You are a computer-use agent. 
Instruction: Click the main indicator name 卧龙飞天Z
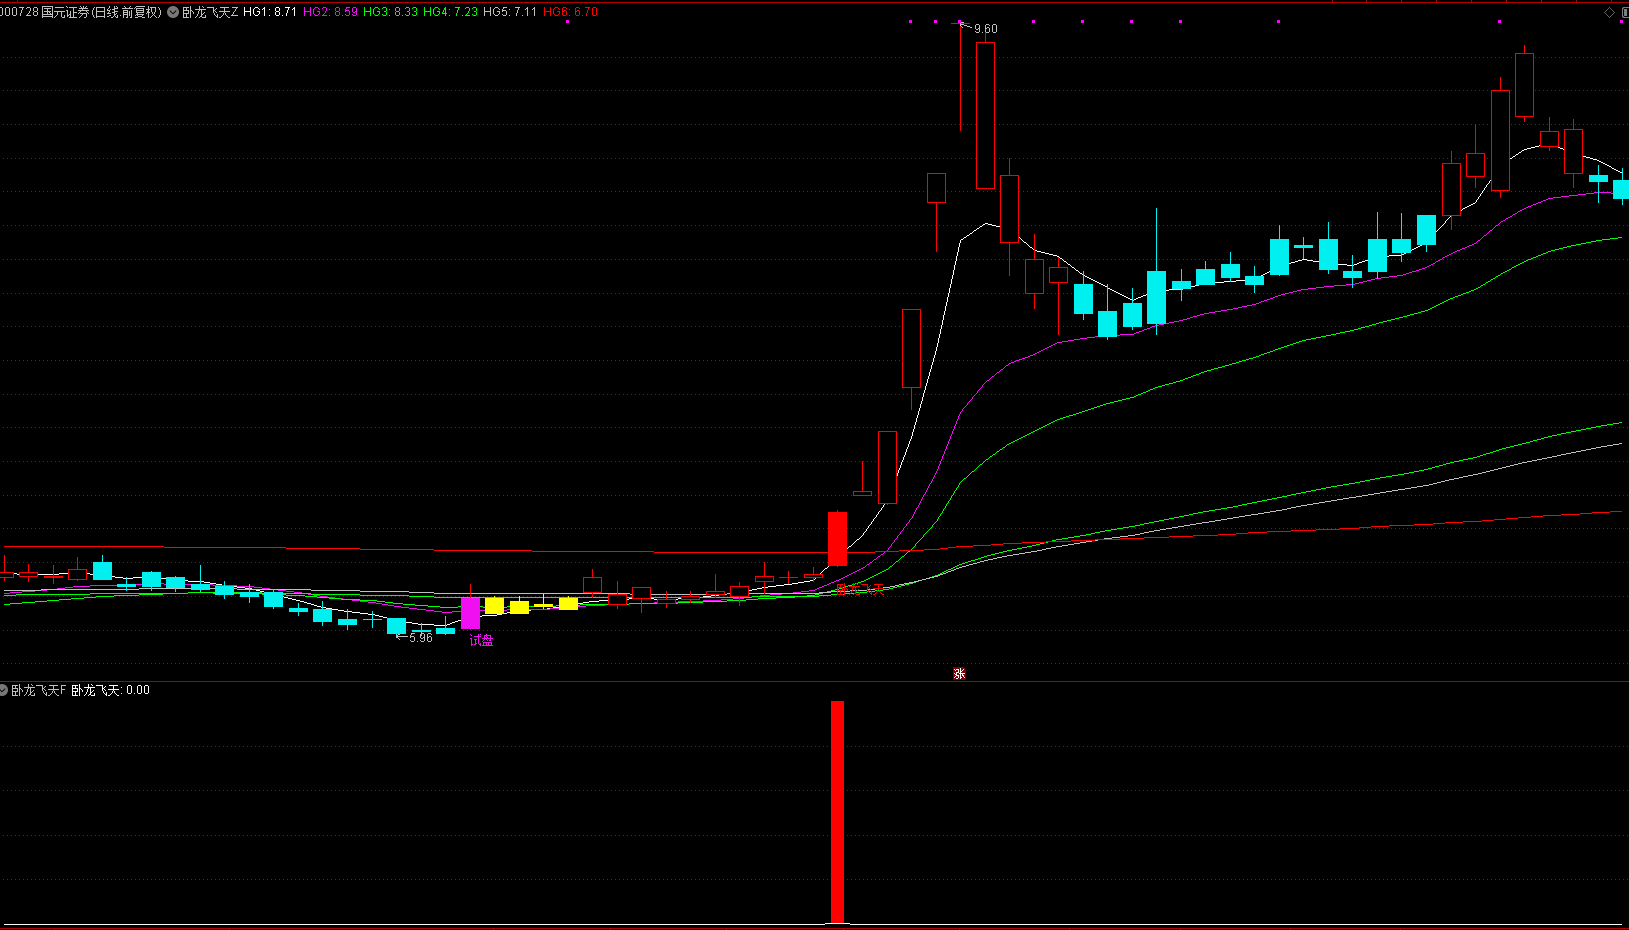click(x=210, y=12)
